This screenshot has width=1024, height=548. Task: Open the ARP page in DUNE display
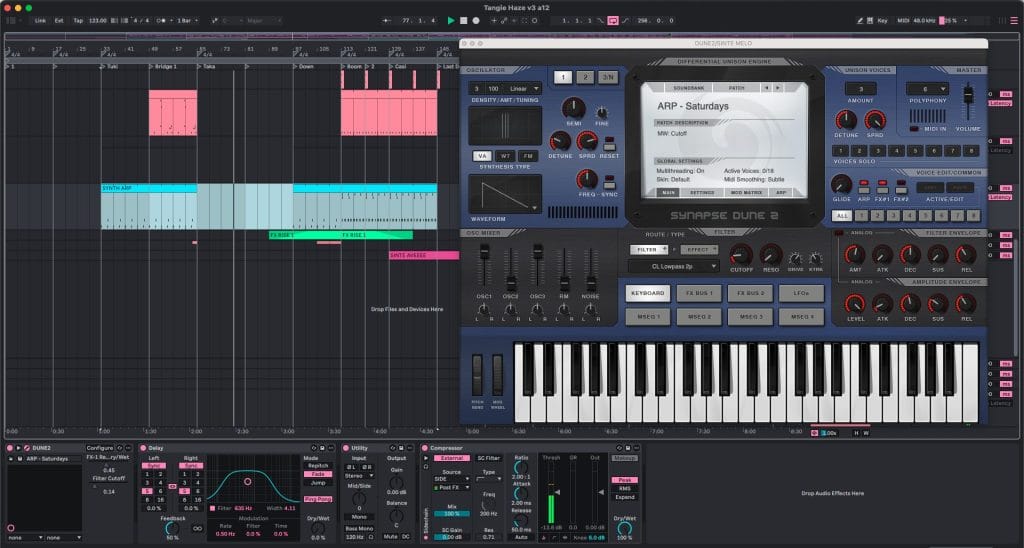[x=781, y=193]
